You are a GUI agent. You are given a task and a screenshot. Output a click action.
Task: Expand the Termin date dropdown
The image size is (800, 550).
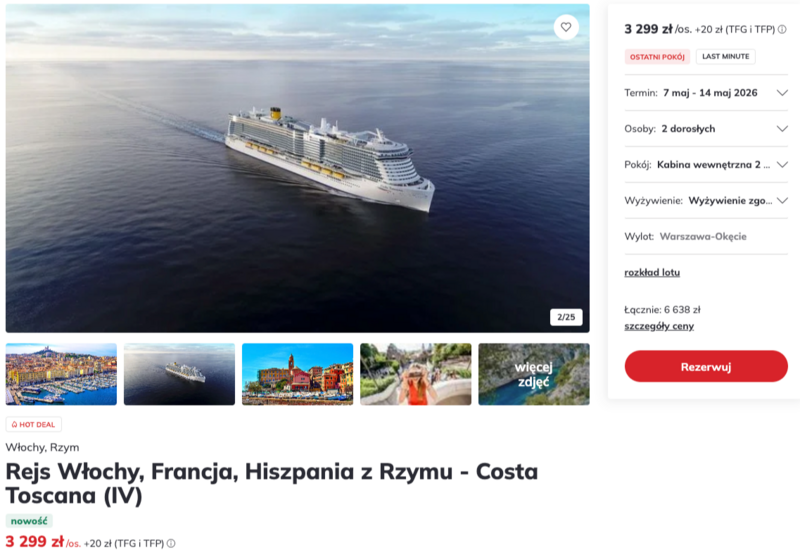pyautogui.click(x=782, y=93)
